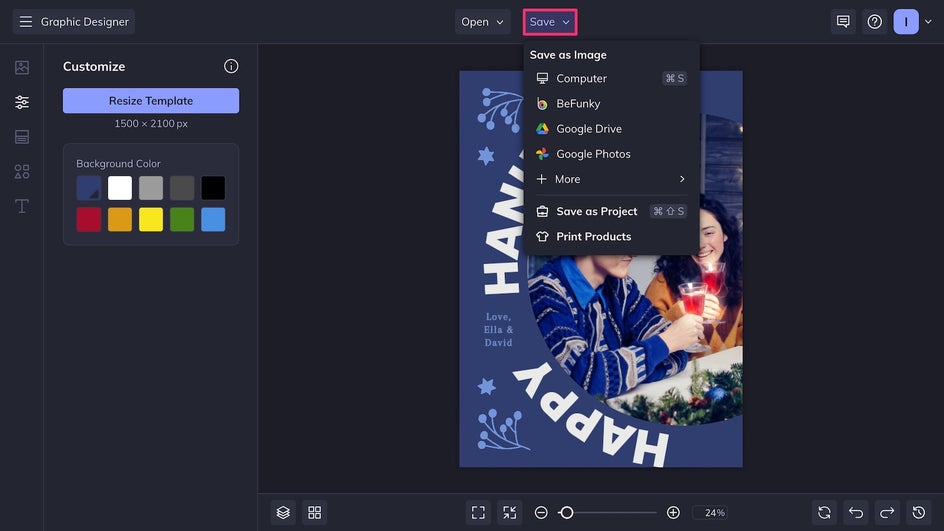Screen dimensions: 944x531
Task: Expand the account dropdown arrow
Action: click(928, 22)
